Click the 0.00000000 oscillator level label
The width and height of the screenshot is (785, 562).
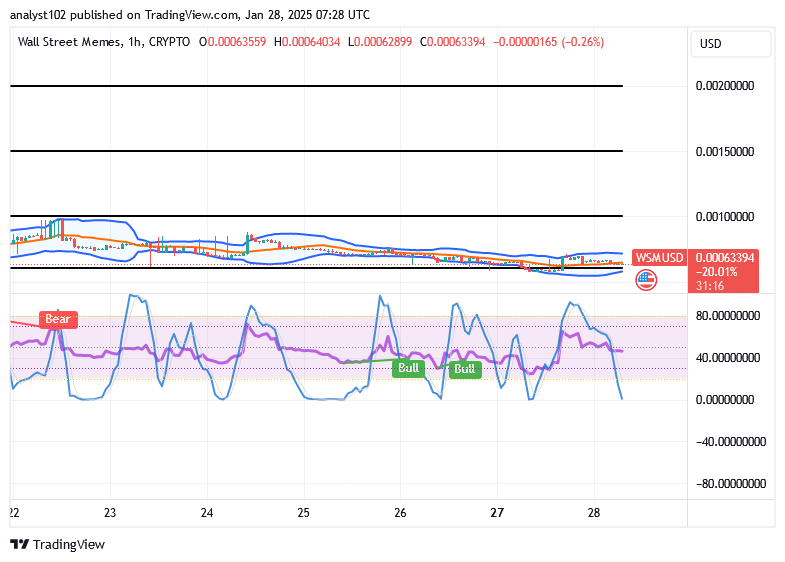tap(725, 400)
